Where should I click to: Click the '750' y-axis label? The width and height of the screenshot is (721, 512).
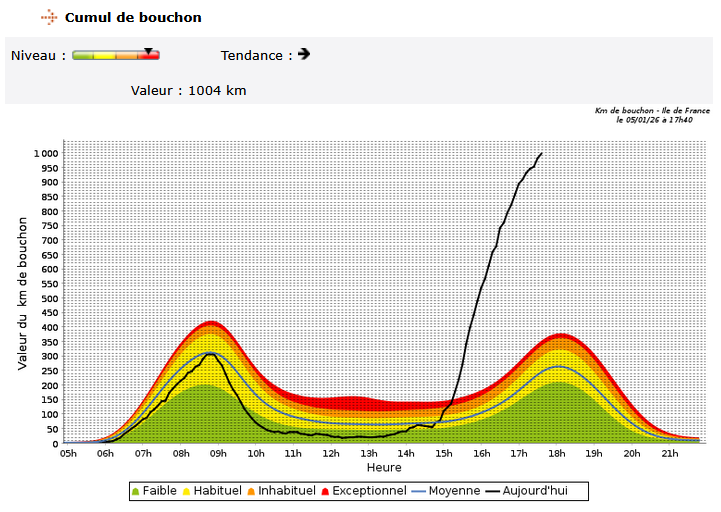(51, 226)
